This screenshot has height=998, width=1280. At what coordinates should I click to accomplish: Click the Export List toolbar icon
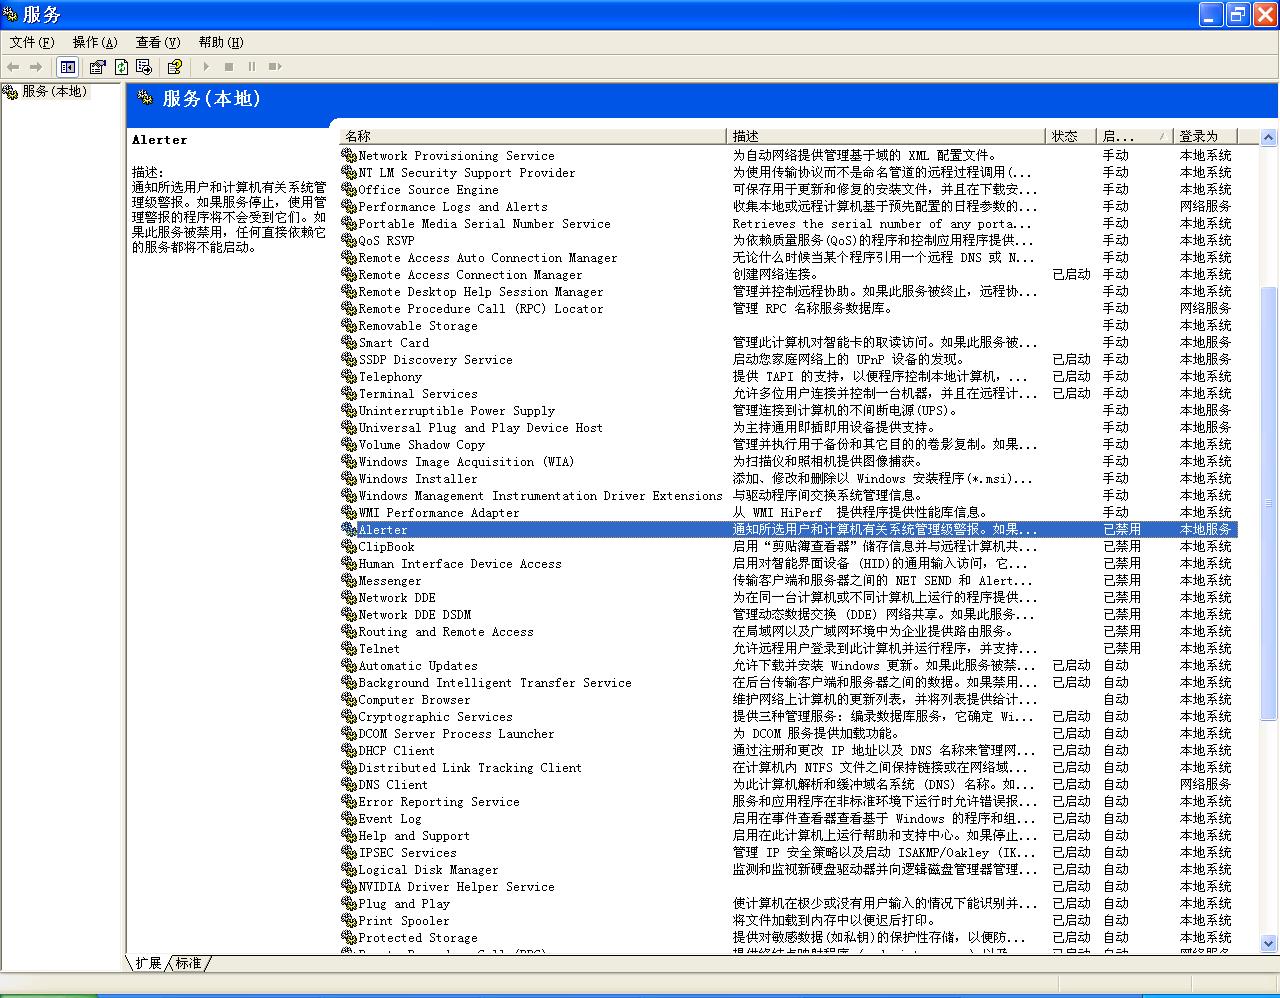point(144,67)
